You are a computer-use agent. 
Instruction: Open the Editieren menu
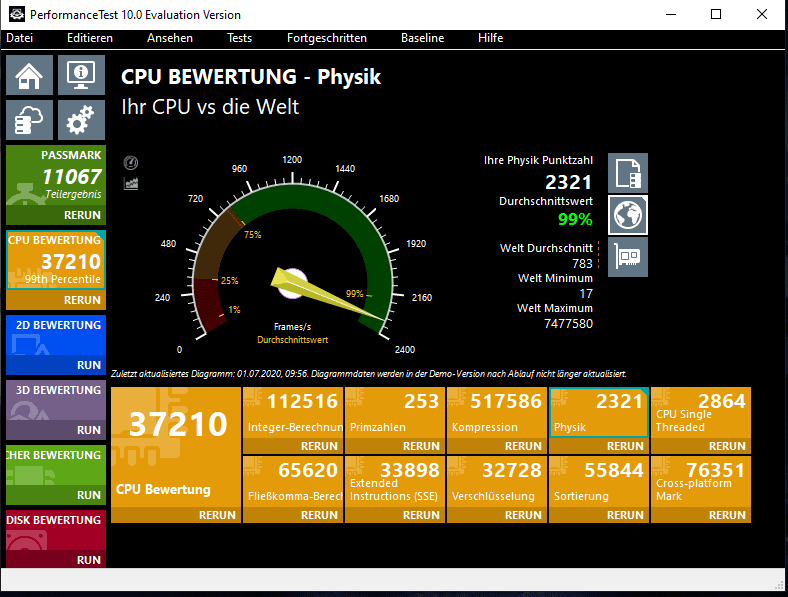[x=90, y=38]
